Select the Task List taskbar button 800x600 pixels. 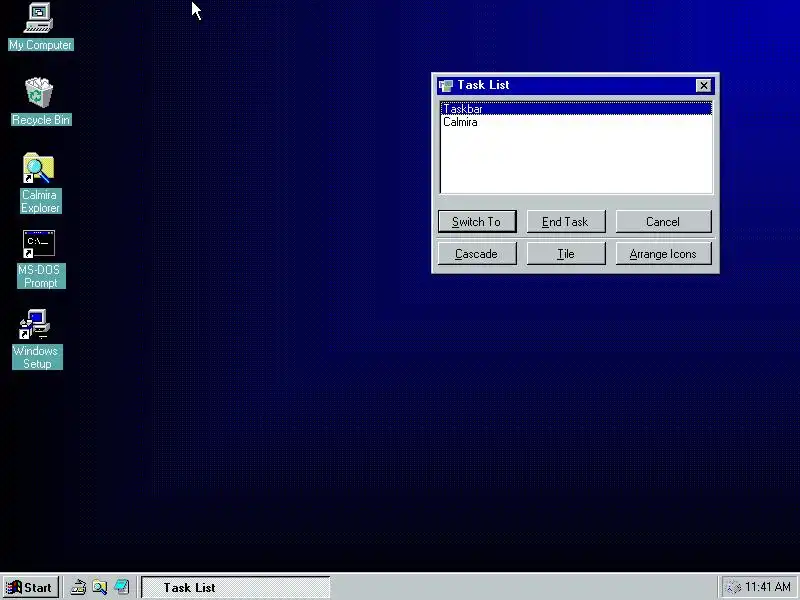(236, 587)
